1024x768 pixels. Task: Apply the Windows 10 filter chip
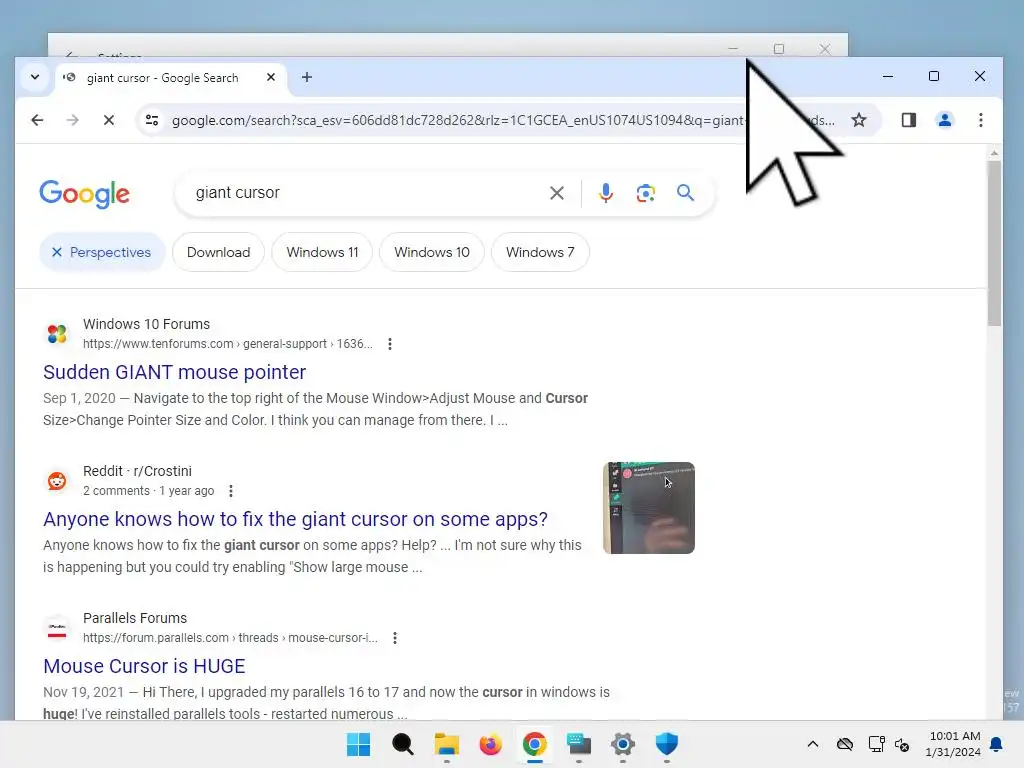(x=432, y=252)
